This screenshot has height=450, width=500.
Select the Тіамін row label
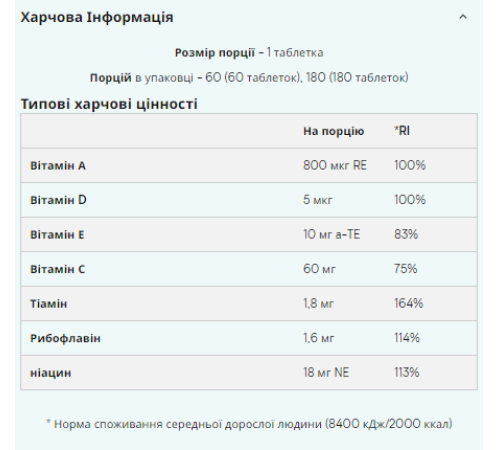49,304
